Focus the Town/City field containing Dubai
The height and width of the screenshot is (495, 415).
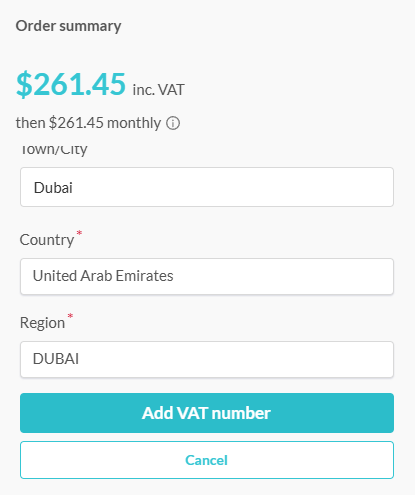coord(207,187)
